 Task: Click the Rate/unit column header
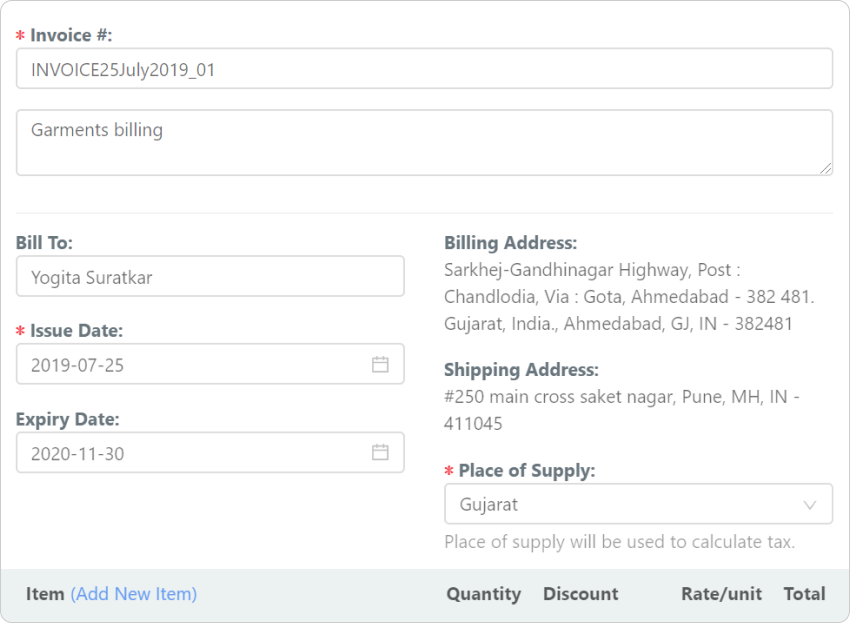coord(721,594)
